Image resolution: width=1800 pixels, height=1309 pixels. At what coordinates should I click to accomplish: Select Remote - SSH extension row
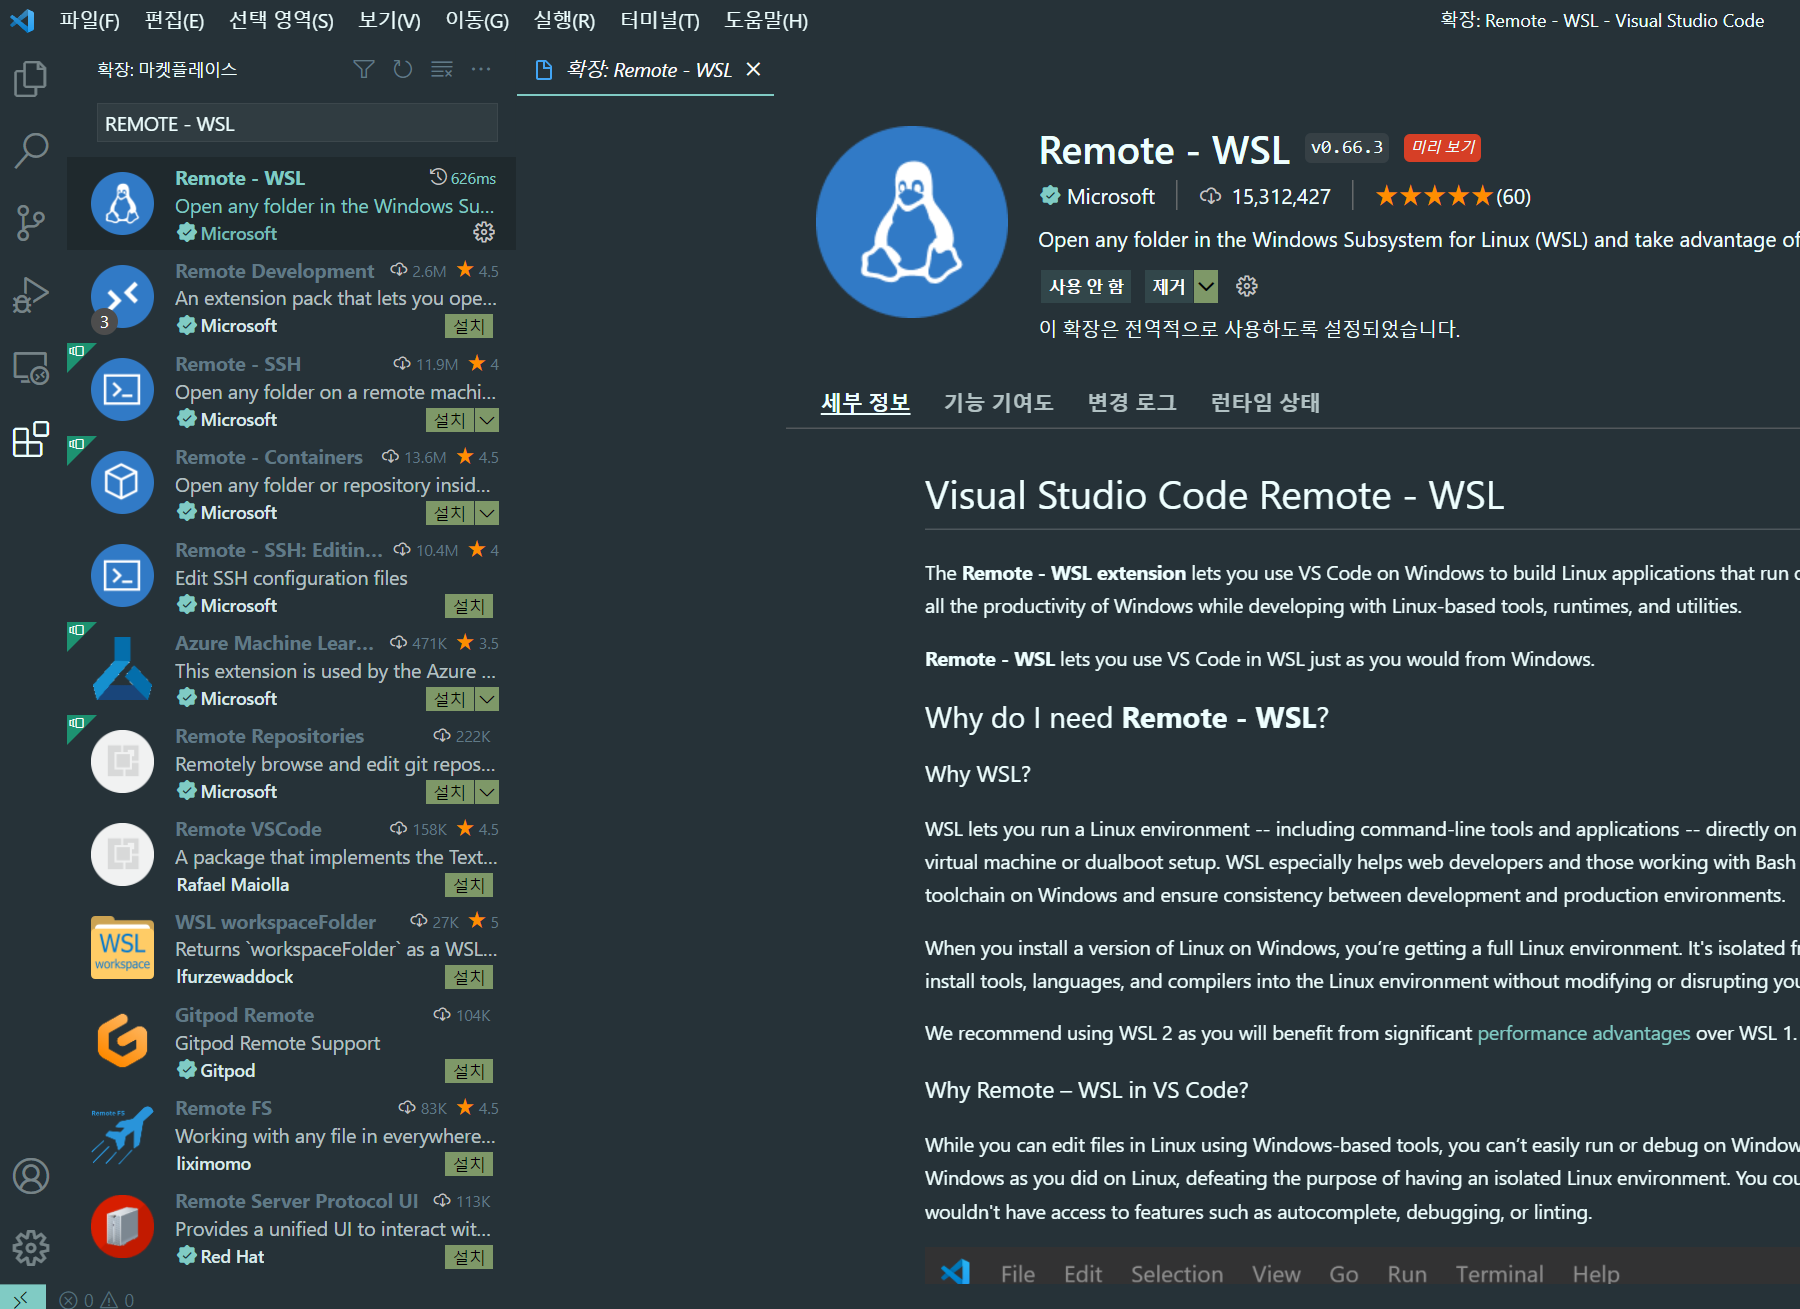[291, 391]
